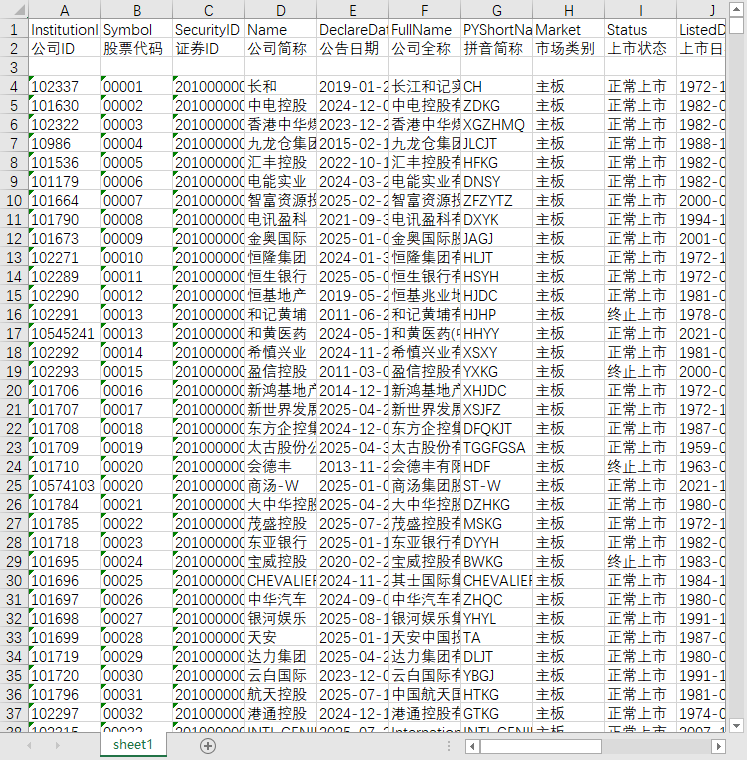Click the name cell '天安'

281,637
